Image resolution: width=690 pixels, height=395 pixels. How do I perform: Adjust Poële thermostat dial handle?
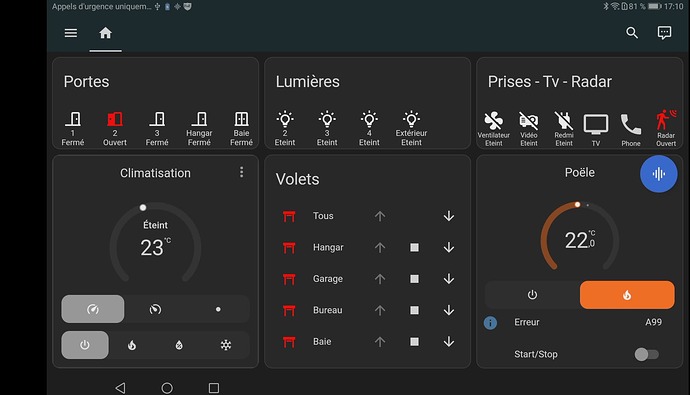click(x=577, y=205)
